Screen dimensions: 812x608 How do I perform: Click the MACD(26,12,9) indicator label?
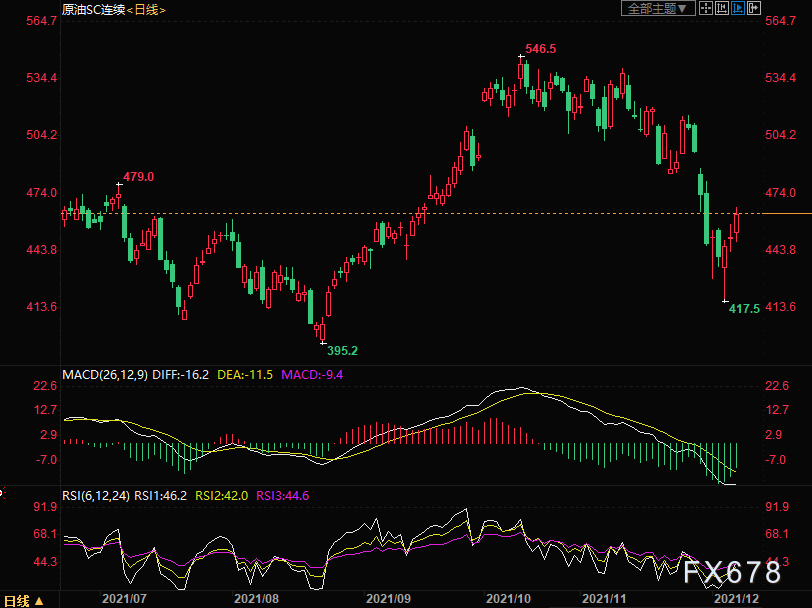[105, 374]
